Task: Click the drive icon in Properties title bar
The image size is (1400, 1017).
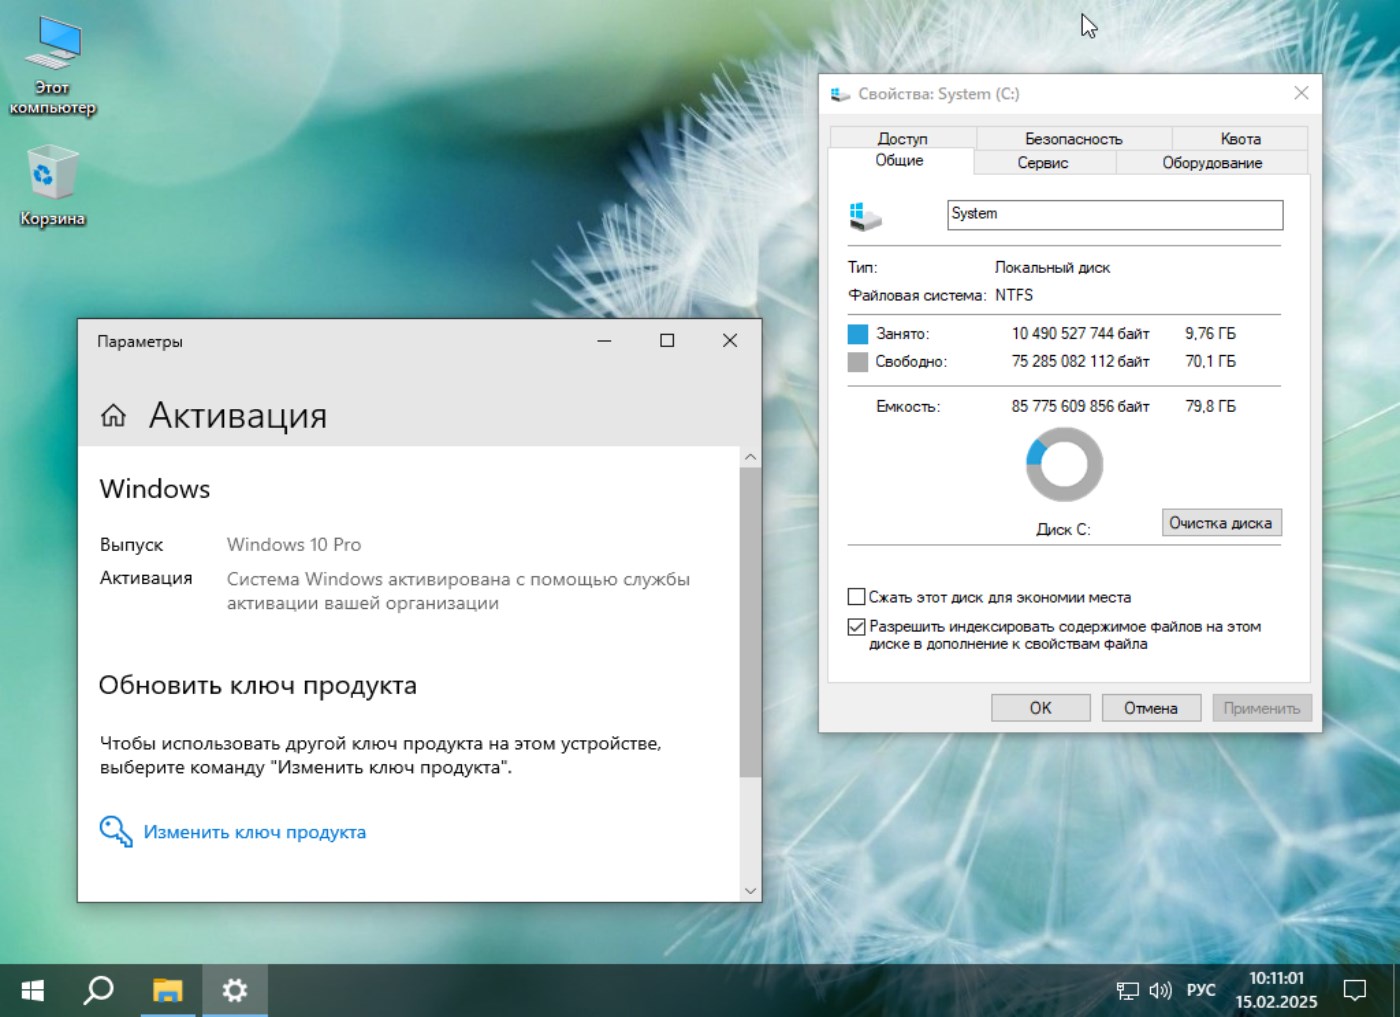Action: [x=840, y=94]
